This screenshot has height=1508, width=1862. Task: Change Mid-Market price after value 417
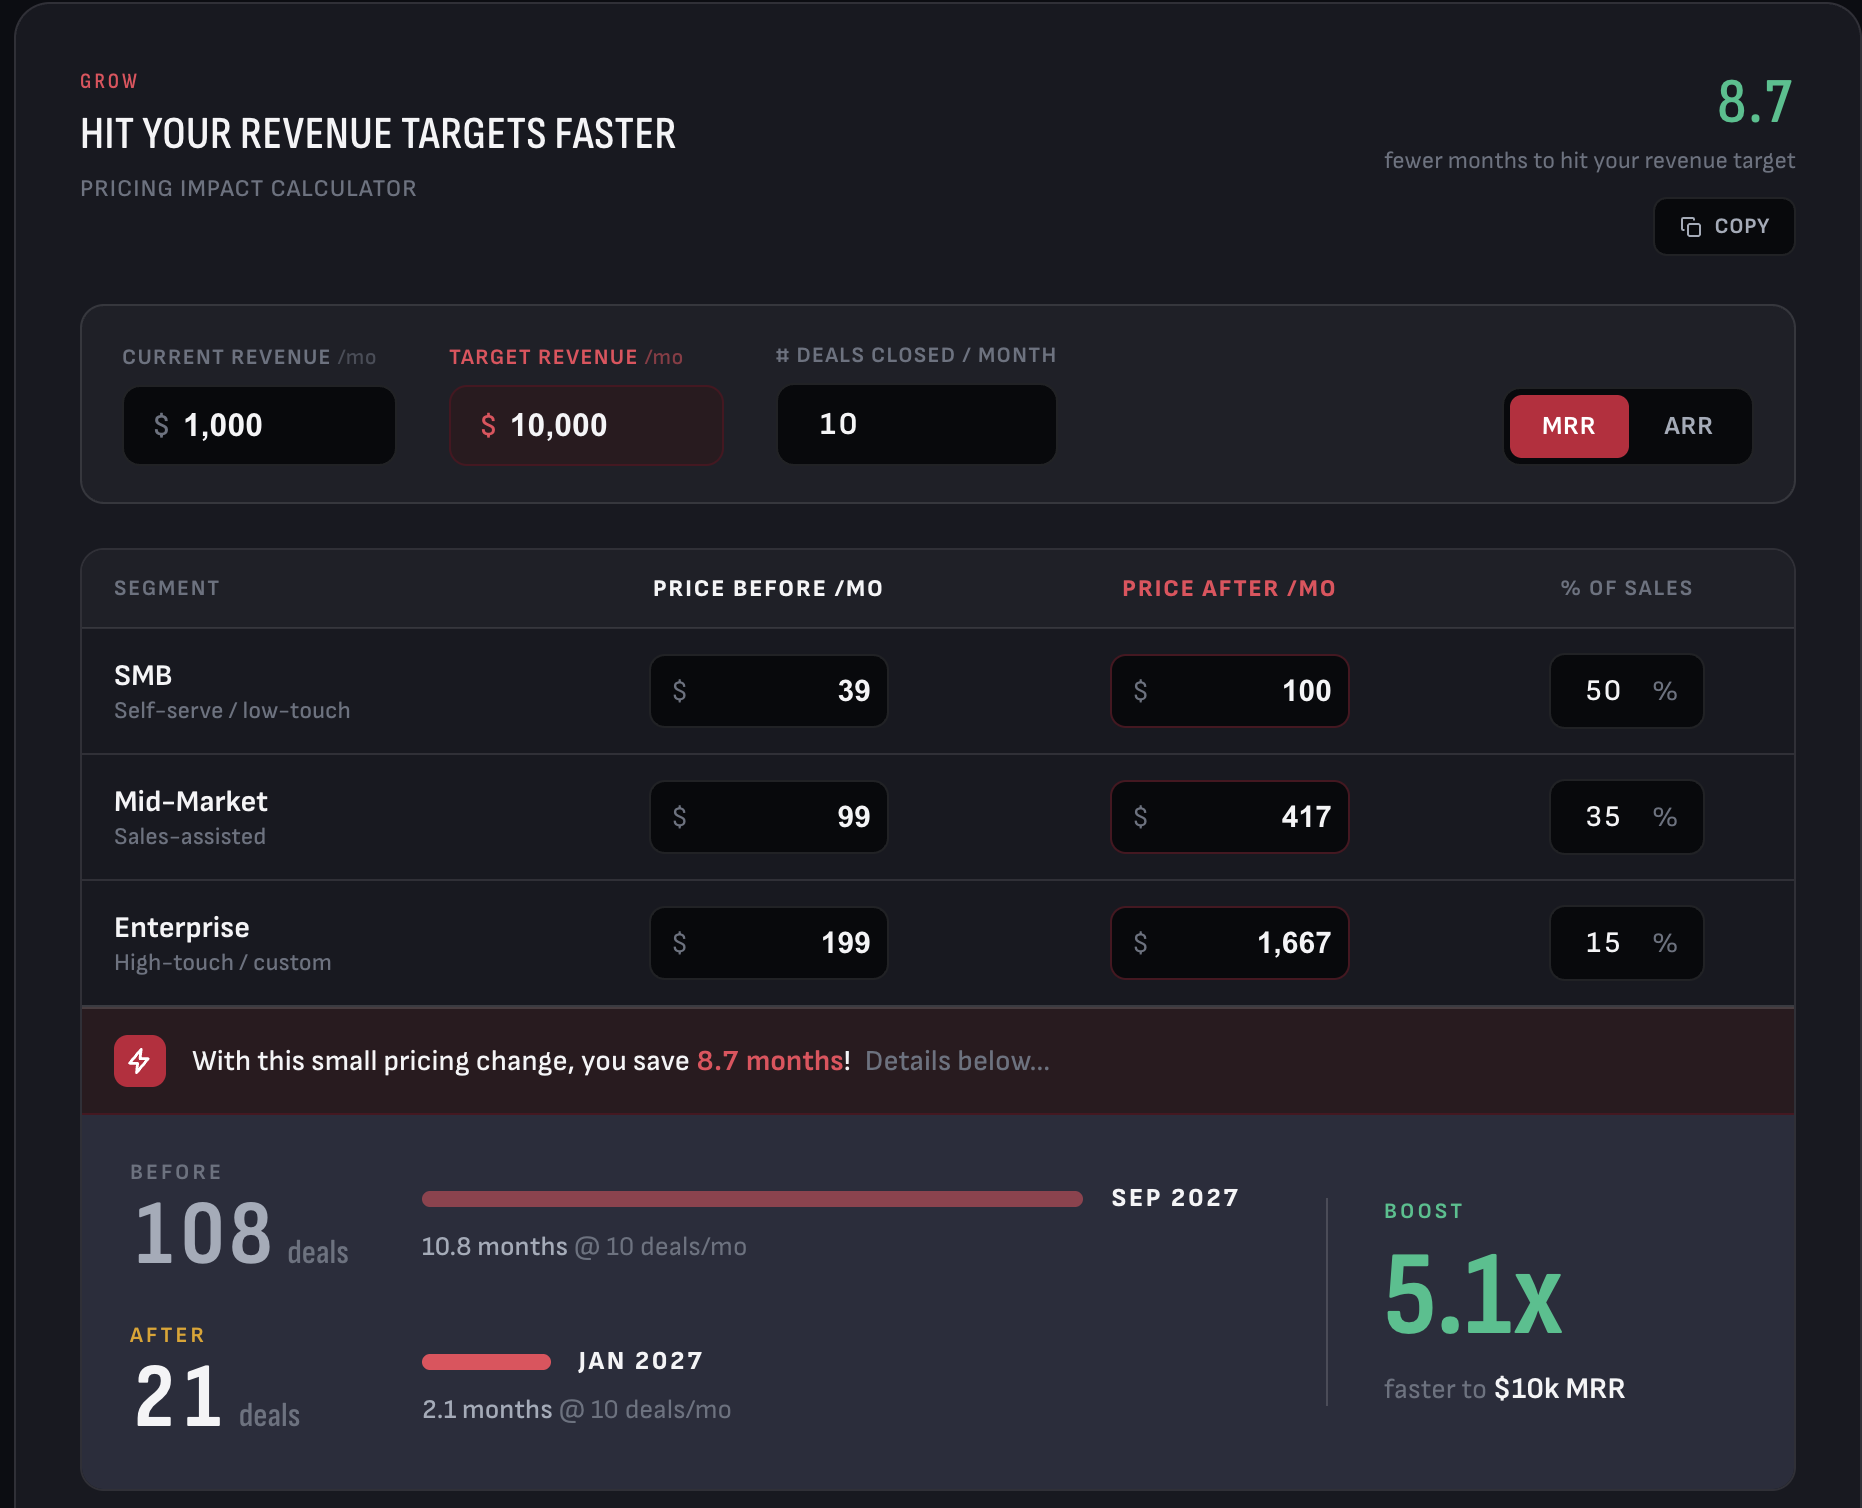click(1230, 817)
